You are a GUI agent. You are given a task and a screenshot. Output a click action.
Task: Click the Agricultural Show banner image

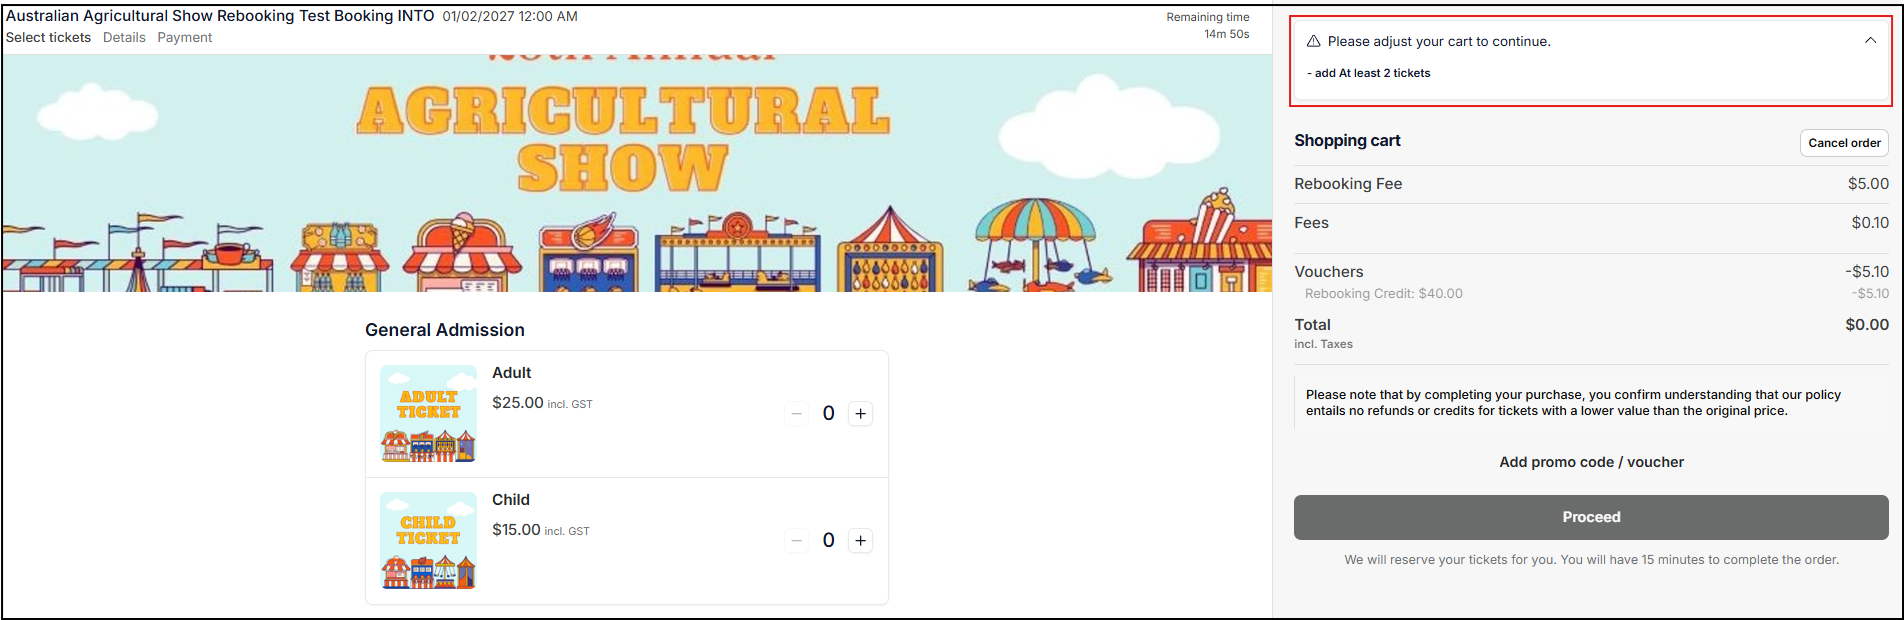pos(636,173)
